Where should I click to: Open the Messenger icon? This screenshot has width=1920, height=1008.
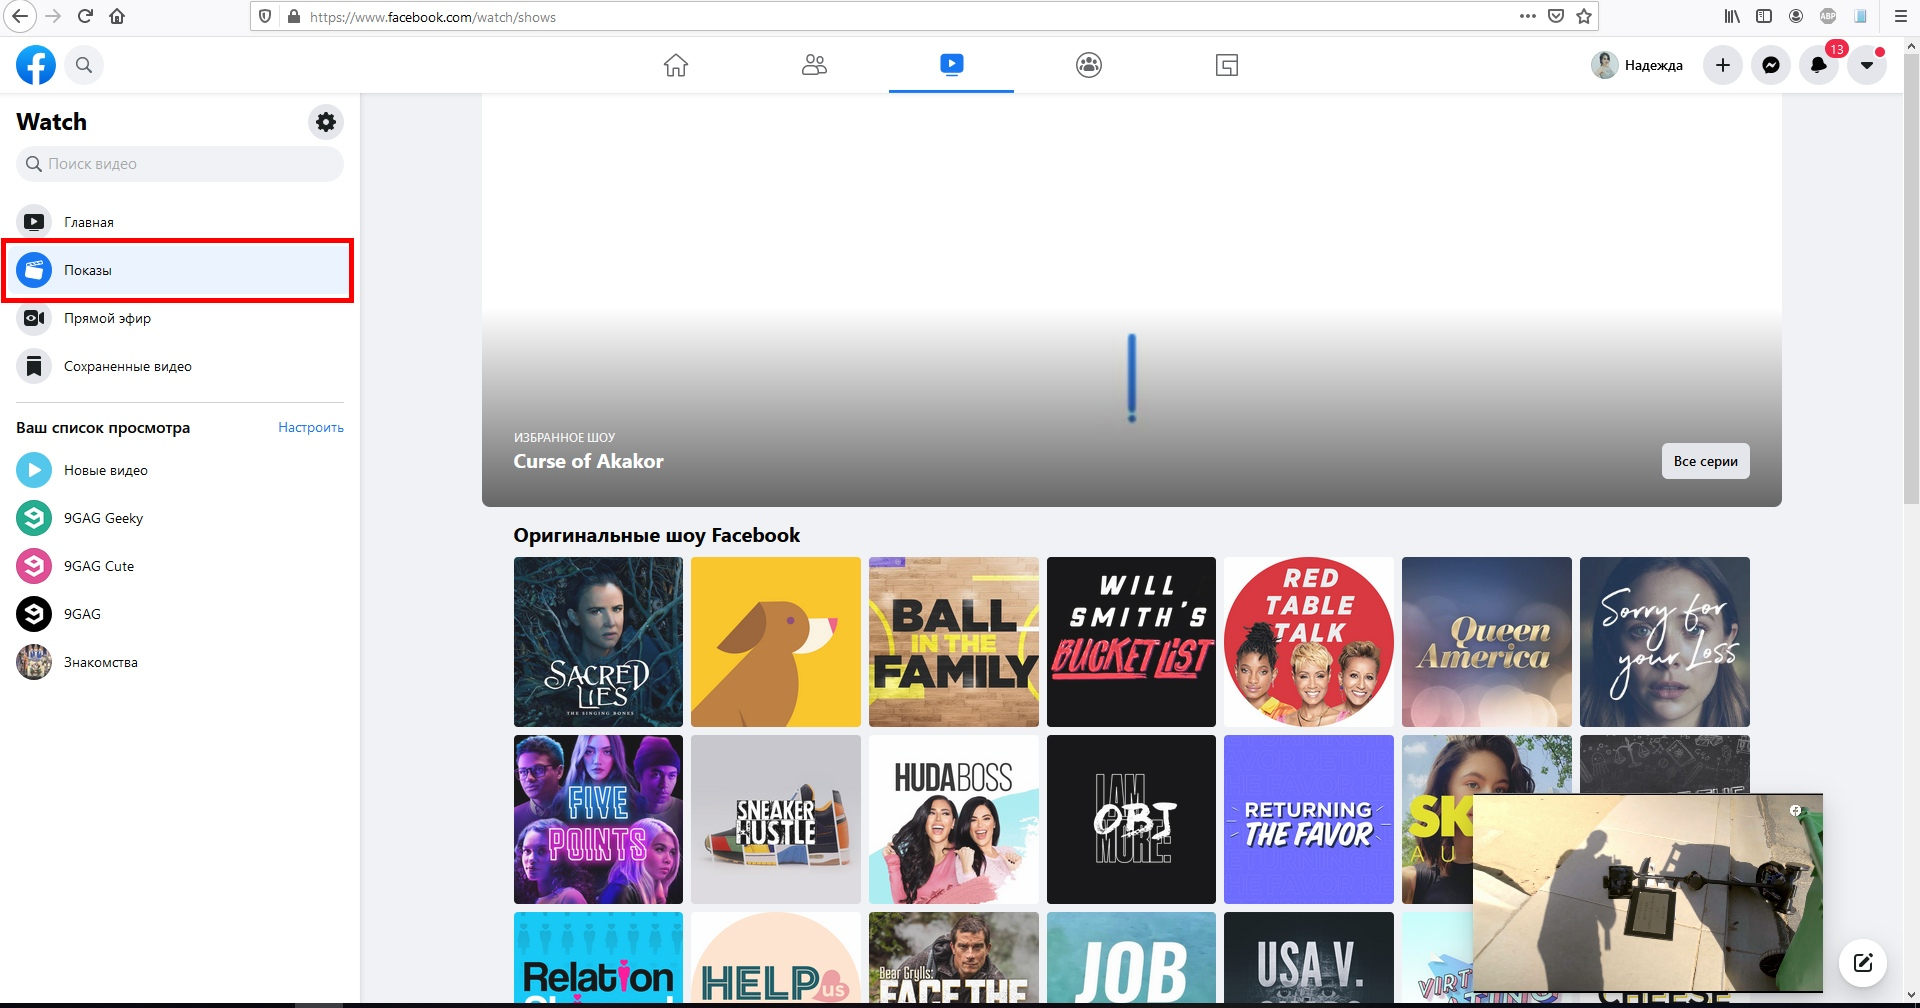coord(1770,65)
